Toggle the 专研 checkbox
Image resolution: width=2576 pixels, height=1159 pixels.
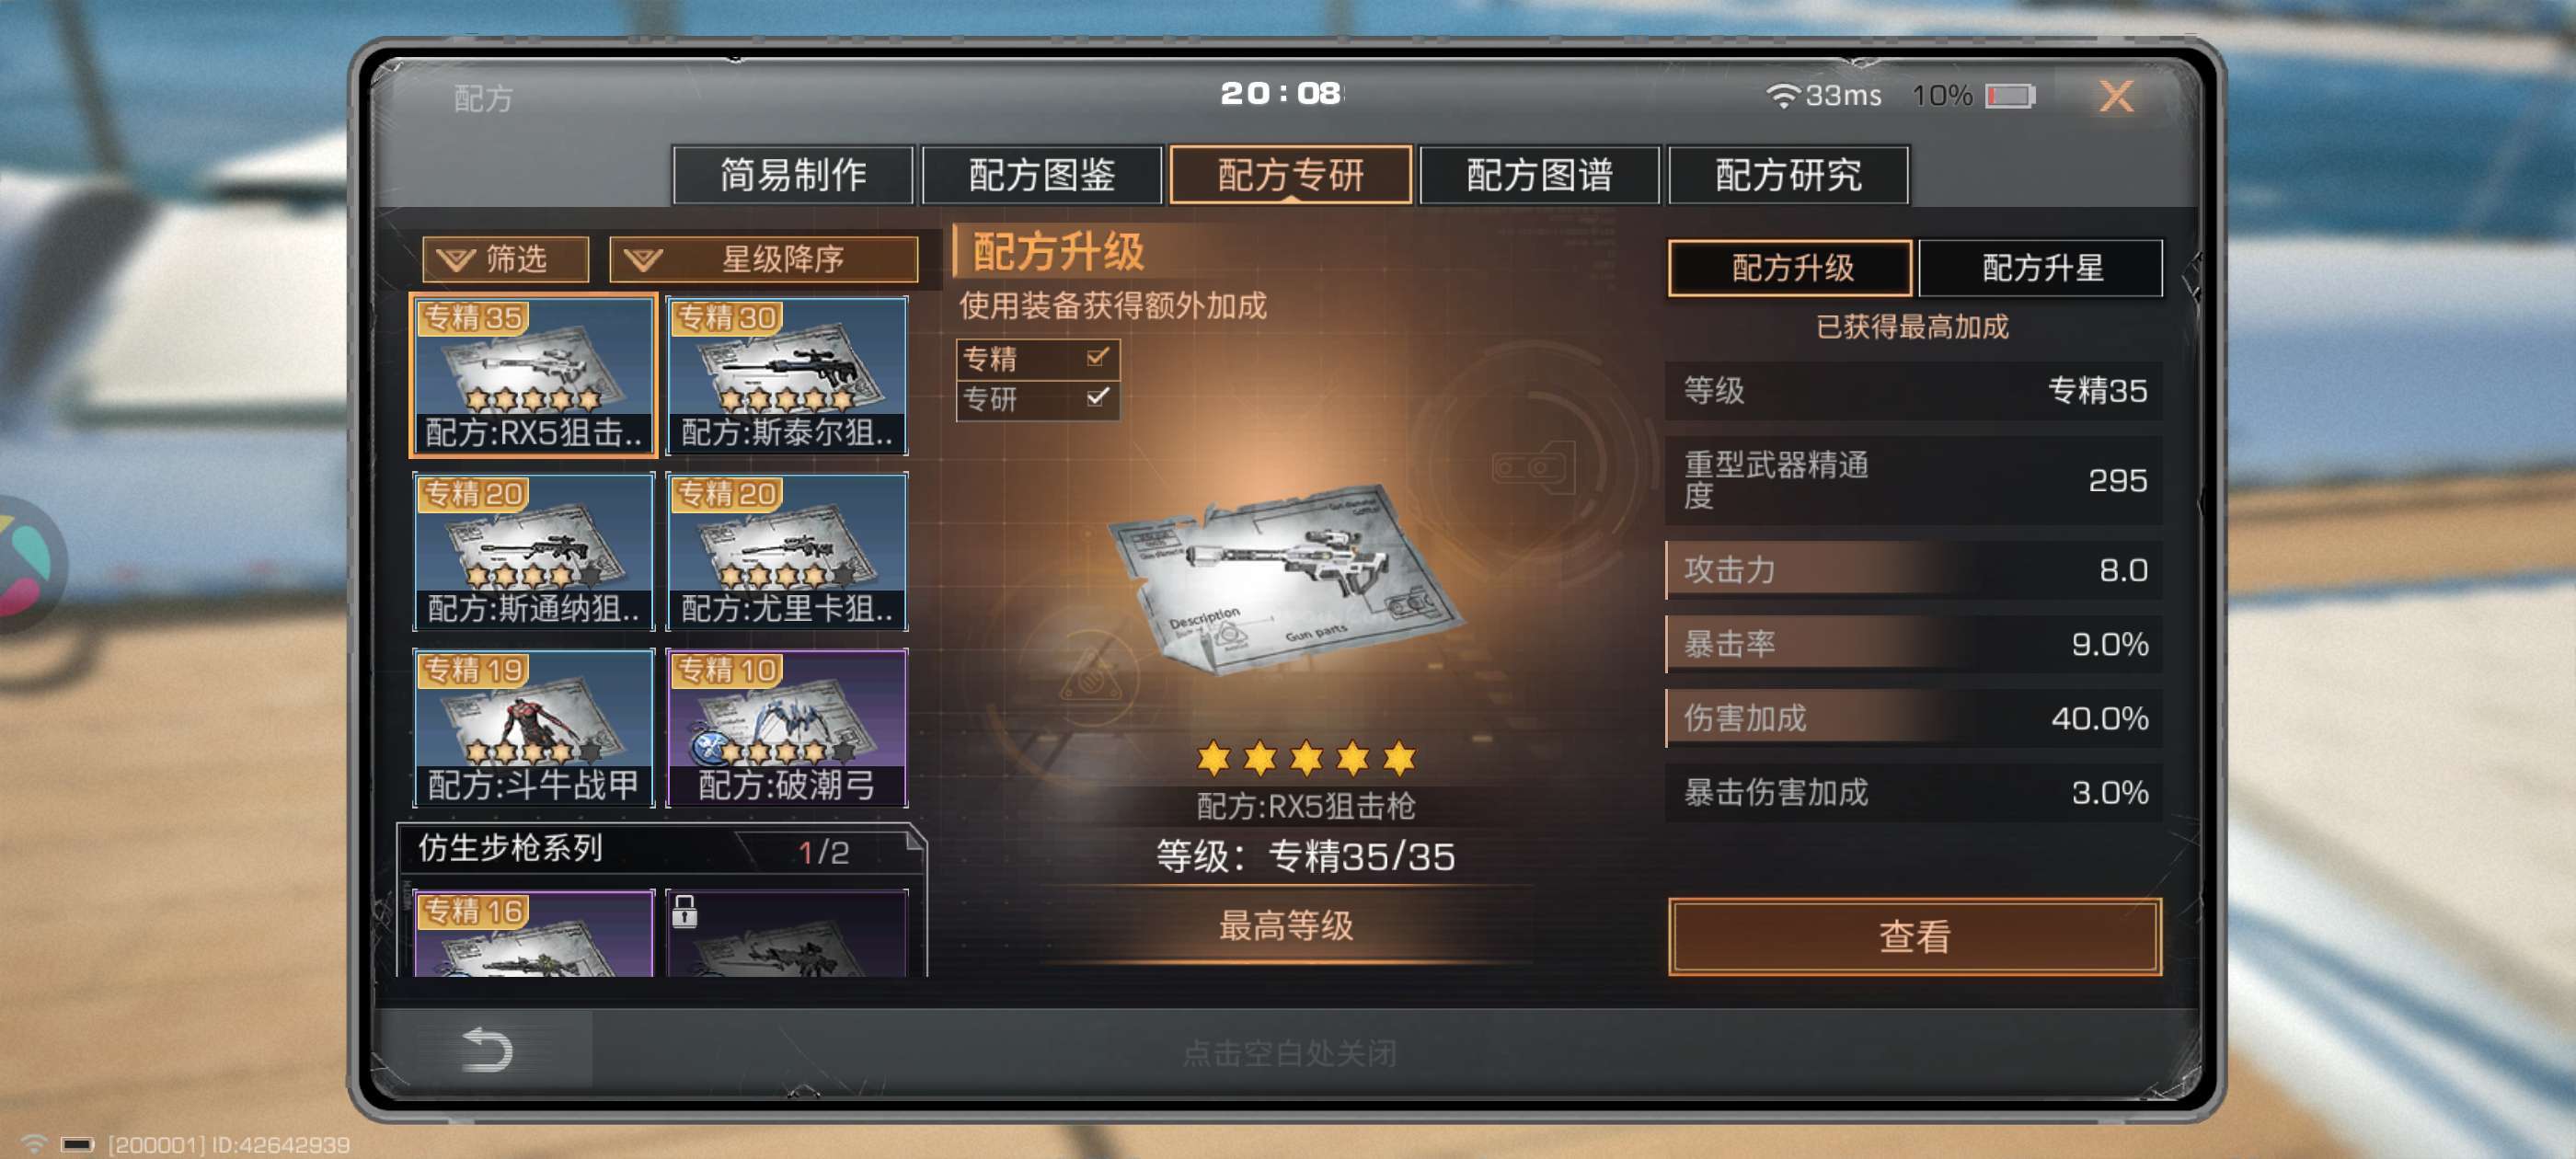1097,398
